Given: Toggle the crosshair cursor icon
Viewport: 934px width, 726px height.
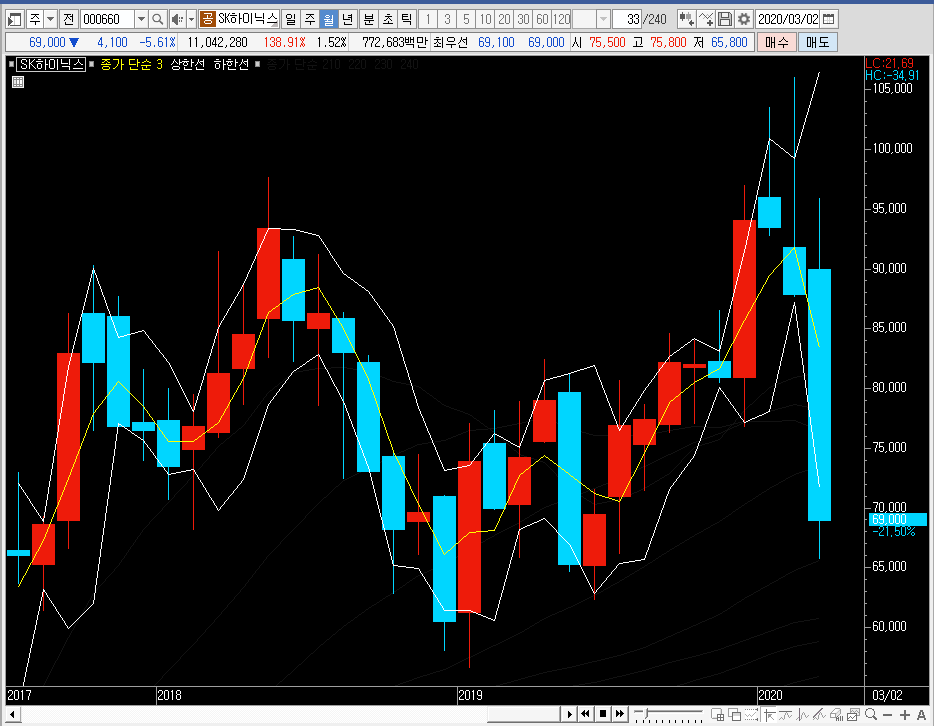Looking at the screenshot, I should 768,714.
